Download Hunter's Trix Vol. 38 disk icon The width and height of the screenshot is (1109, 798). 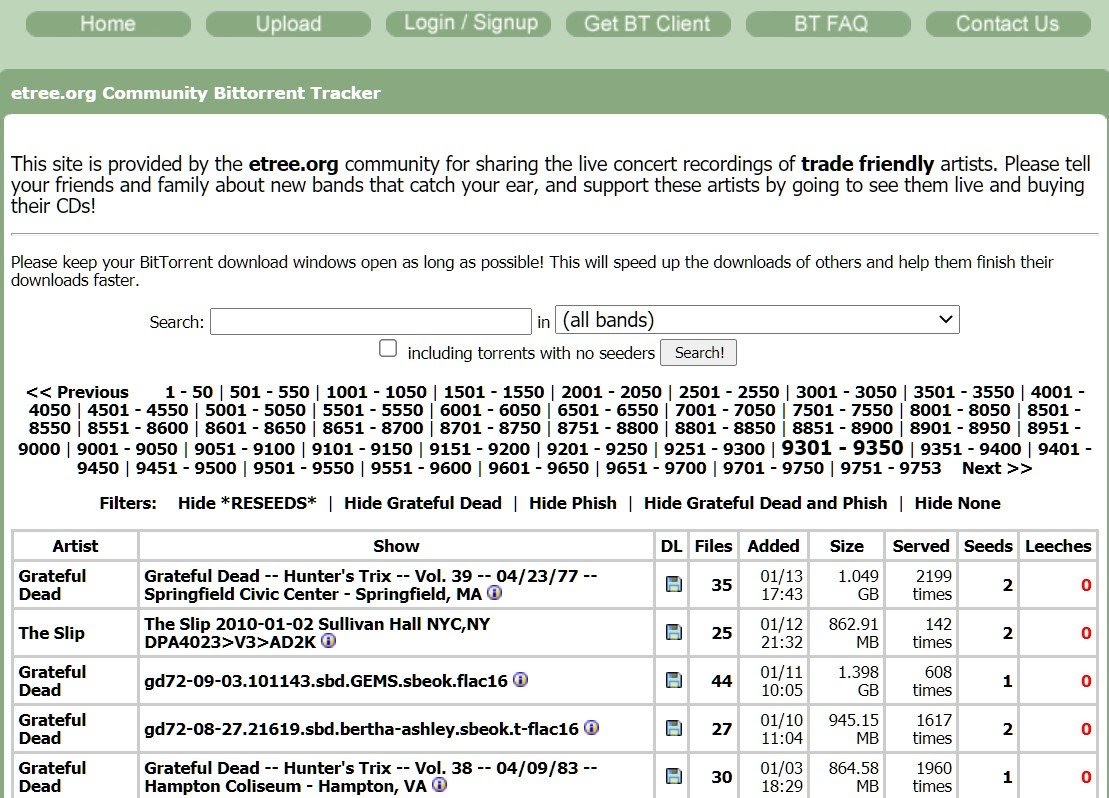pyautogui.click(x=673, y=777)
